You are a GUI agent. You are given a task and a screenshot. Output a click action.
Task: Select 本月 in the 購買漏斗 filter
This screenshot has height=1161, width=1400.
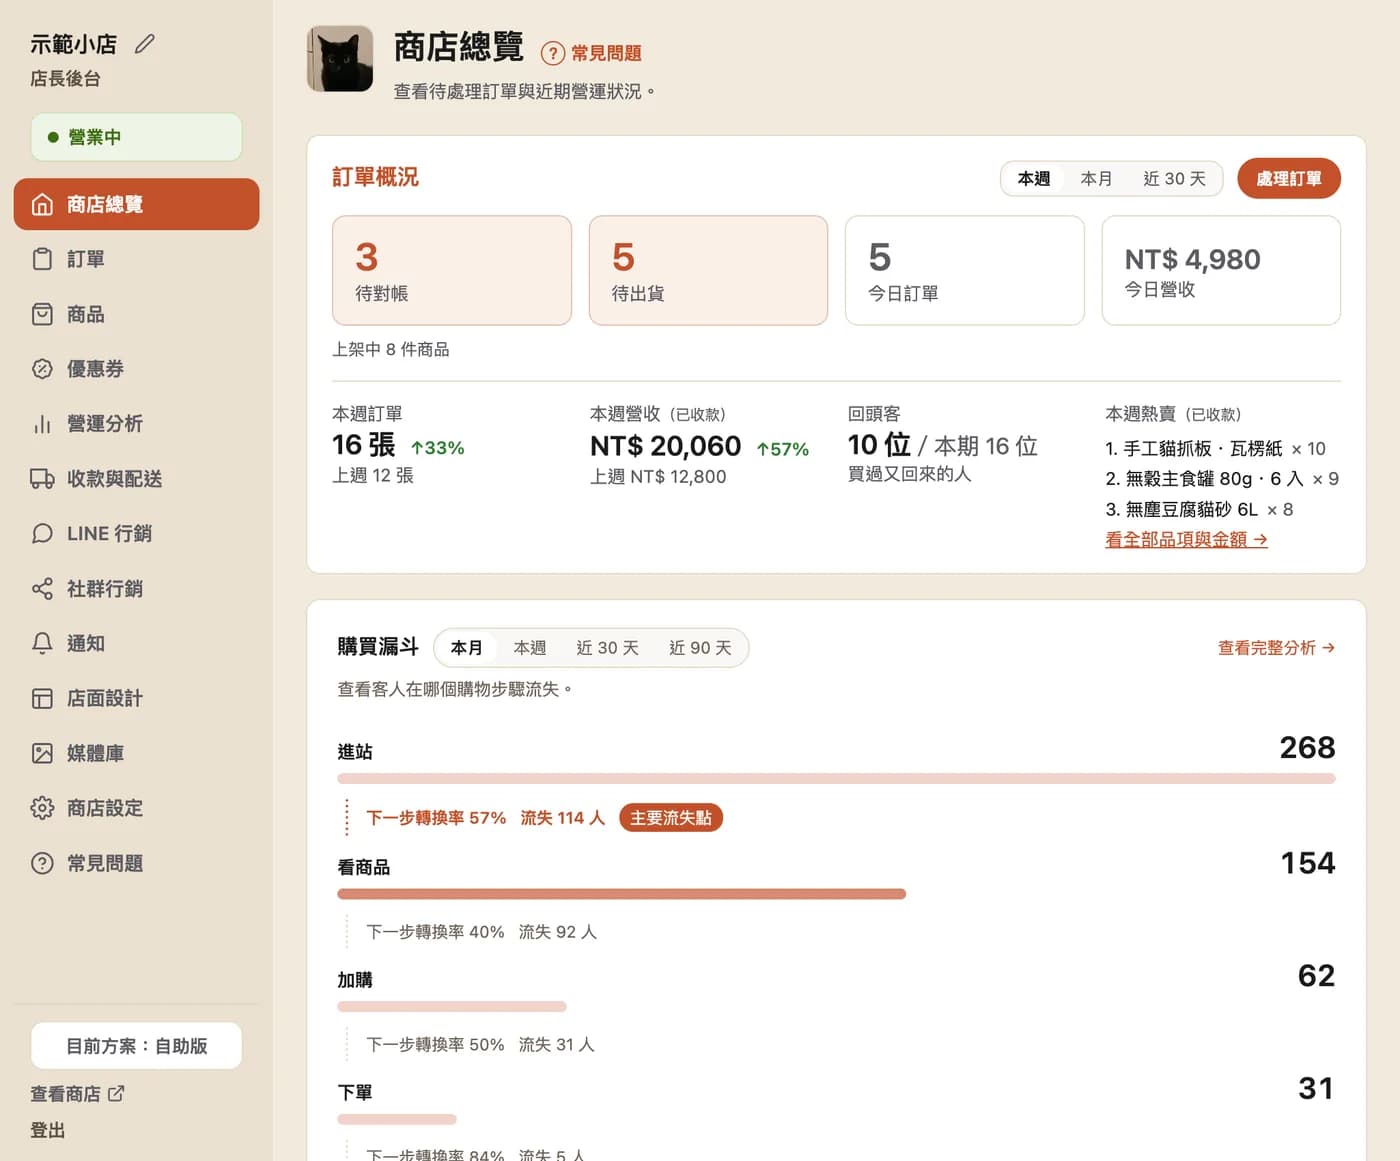pos(467,648)
